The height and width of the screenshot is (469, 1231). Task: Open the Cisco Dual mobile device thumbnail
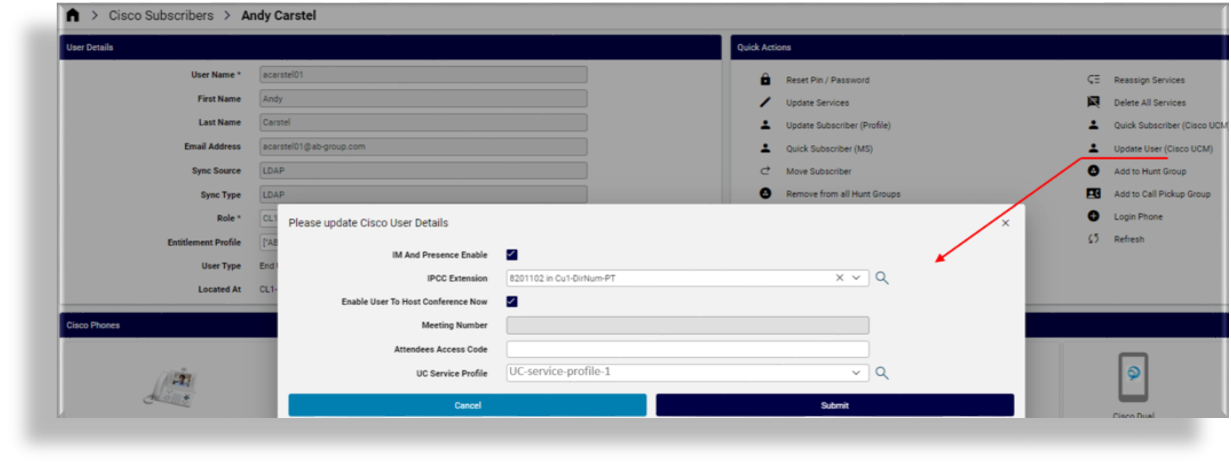tap(1133, 377)
